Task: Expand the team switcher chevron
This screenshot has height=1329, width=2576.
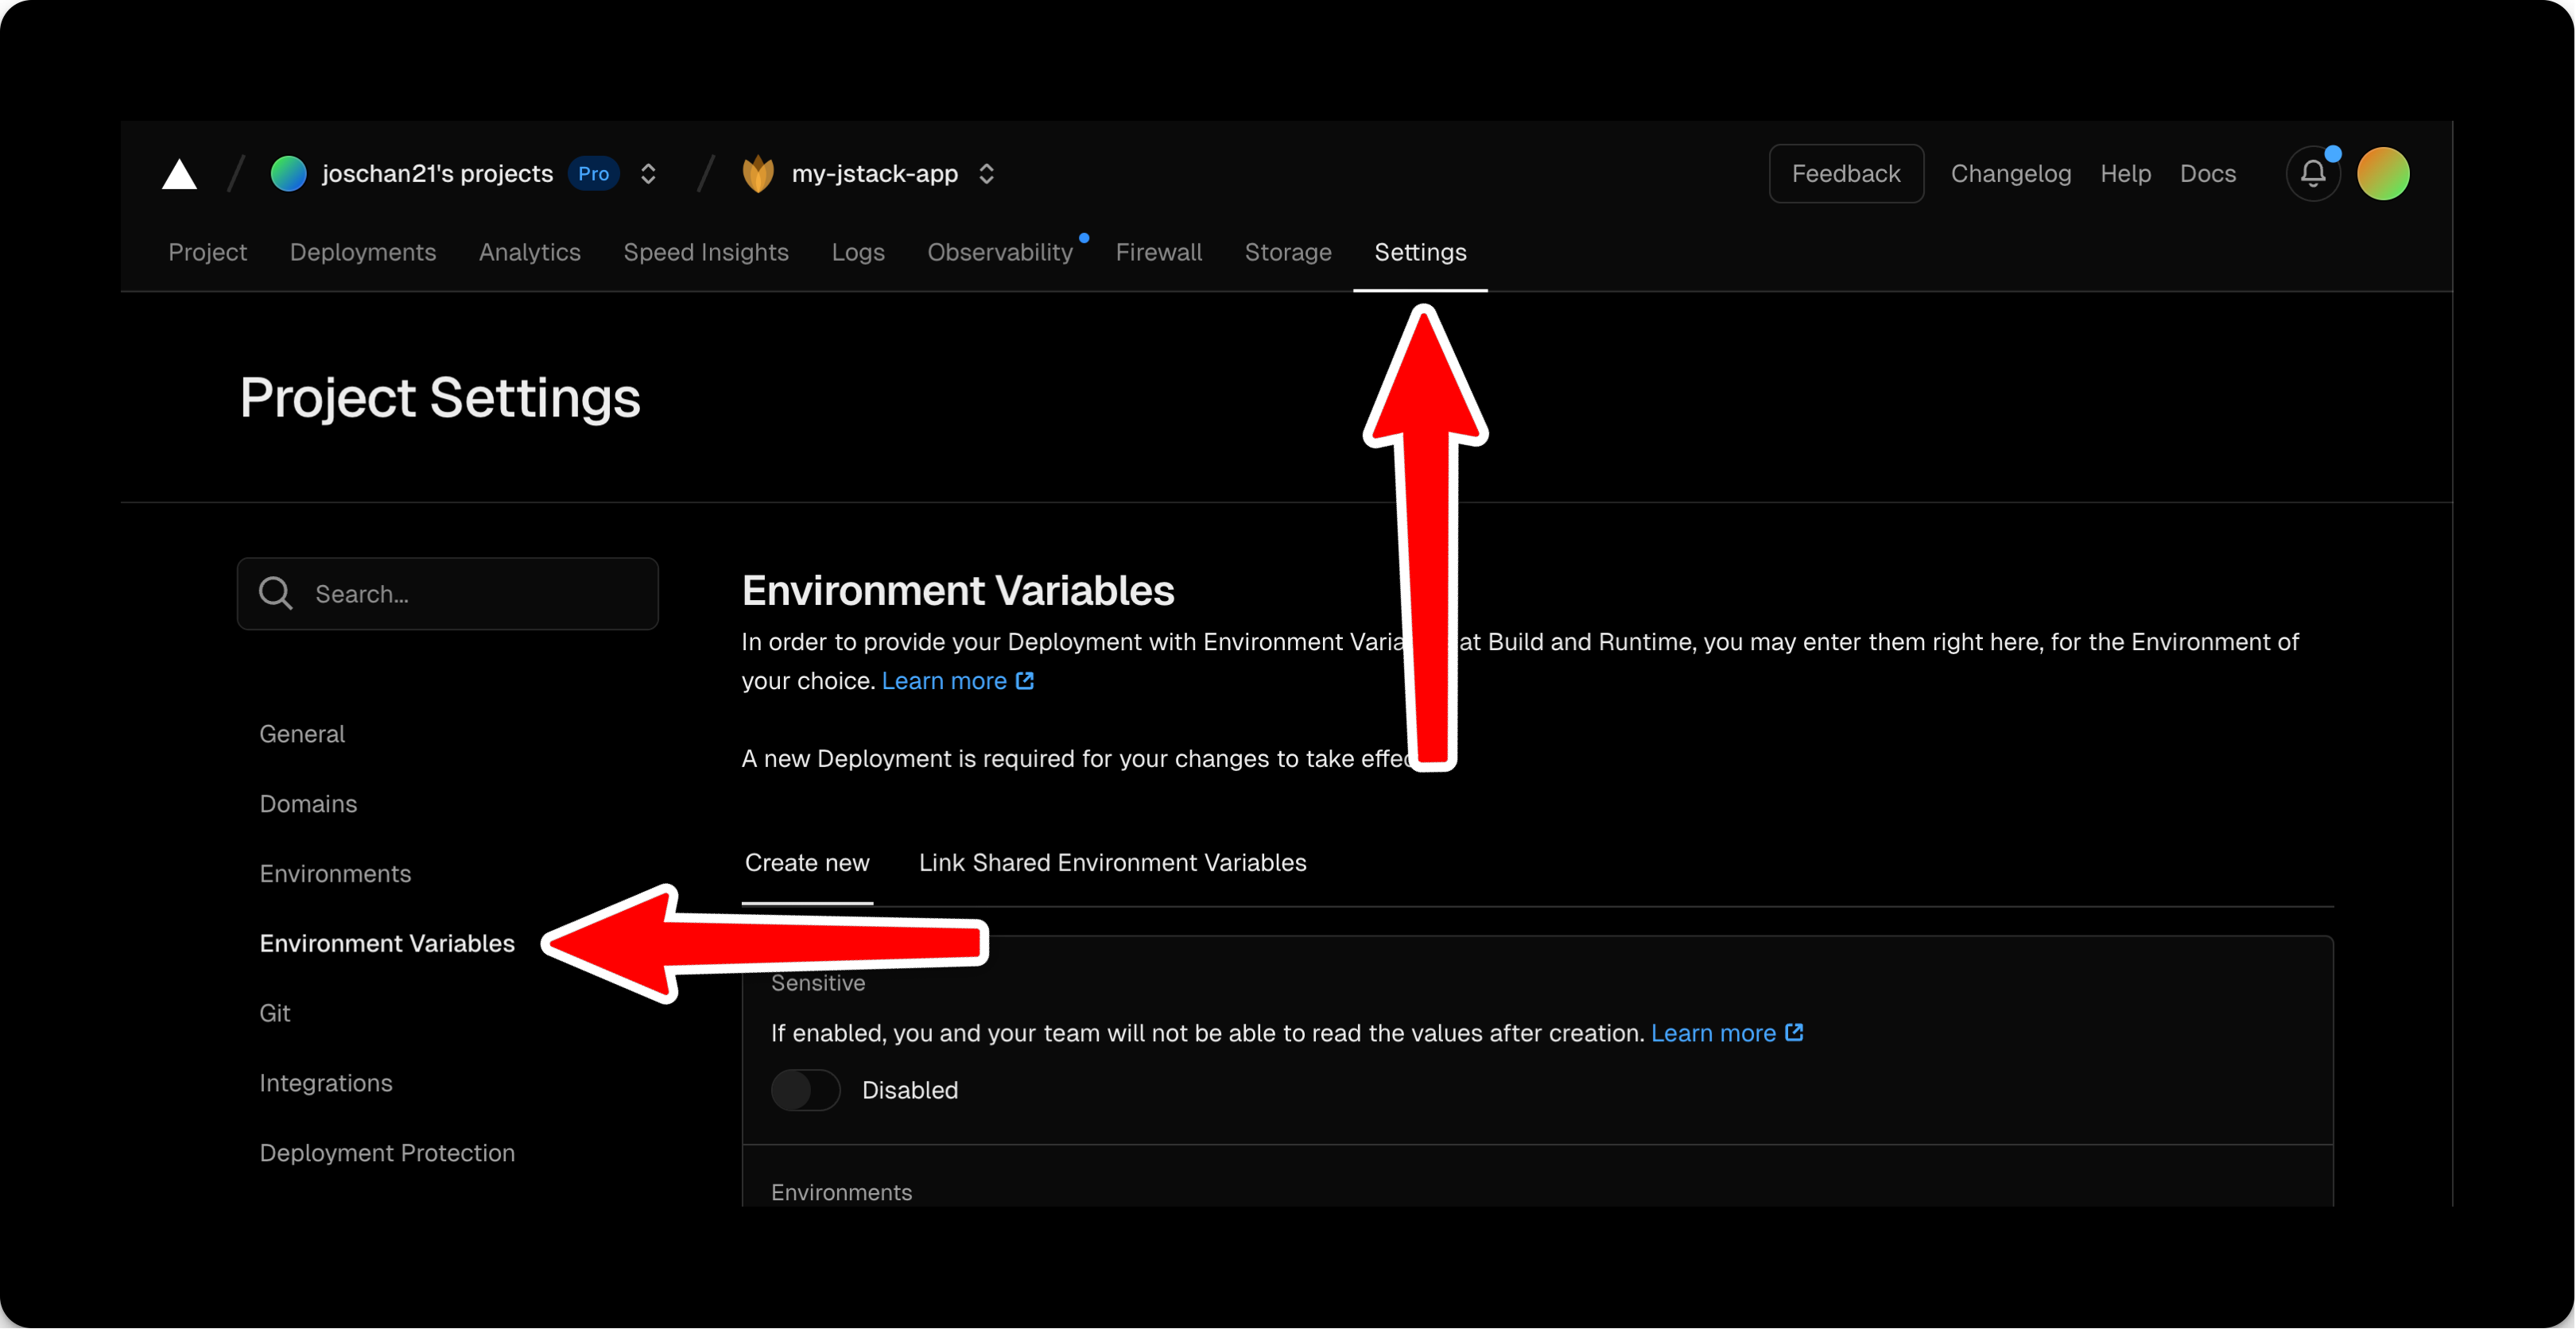Action: point(648,173)
